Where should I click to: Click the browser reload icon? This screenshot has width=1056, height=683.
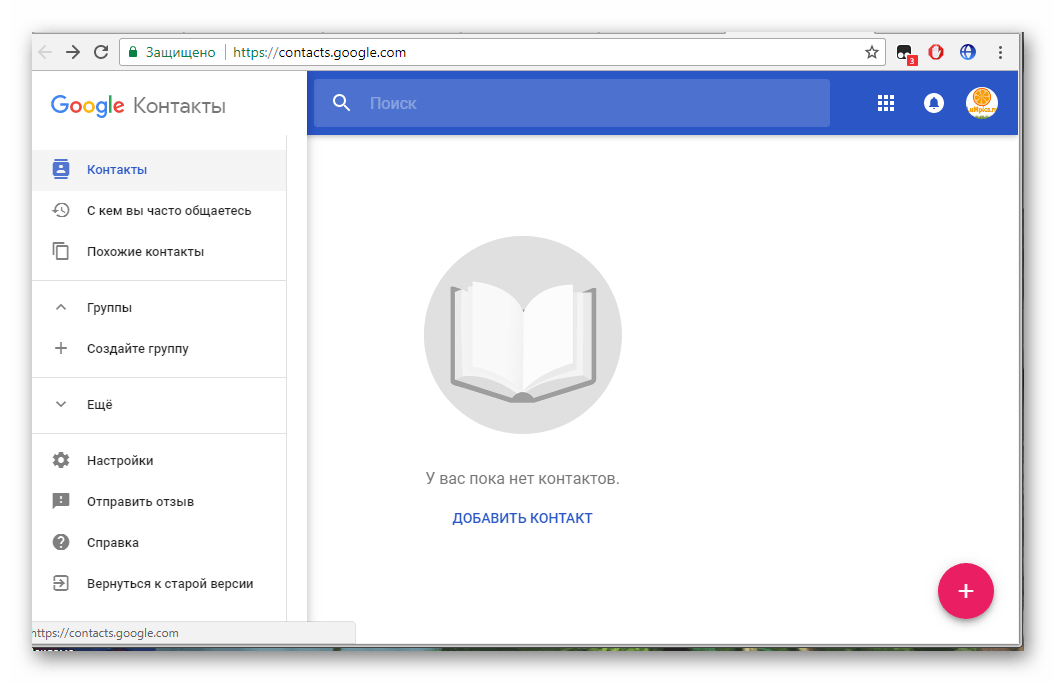coord(101,52)
